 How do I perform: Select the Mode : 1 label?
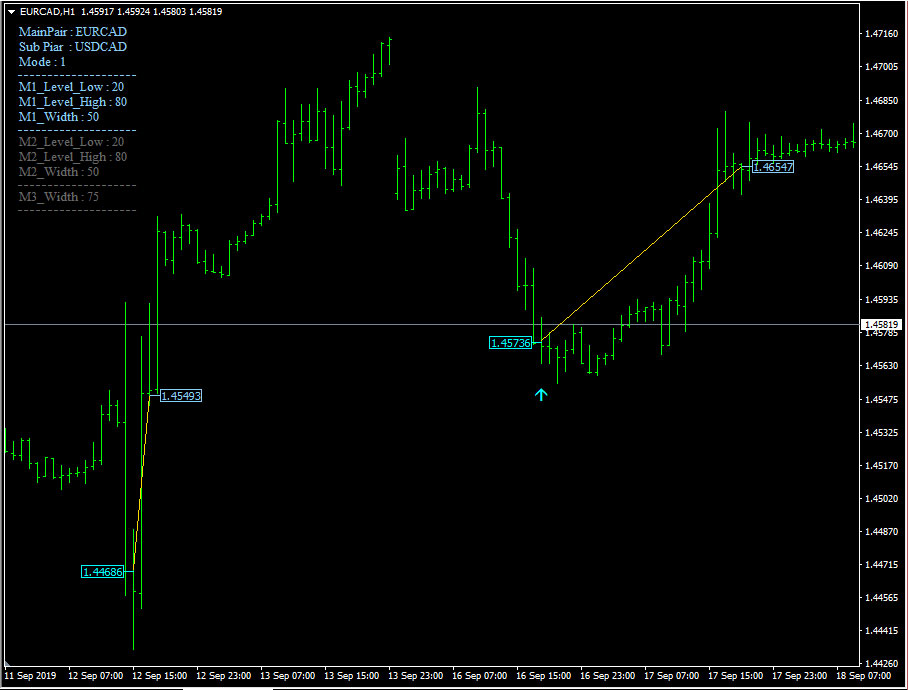click(42, 62)
